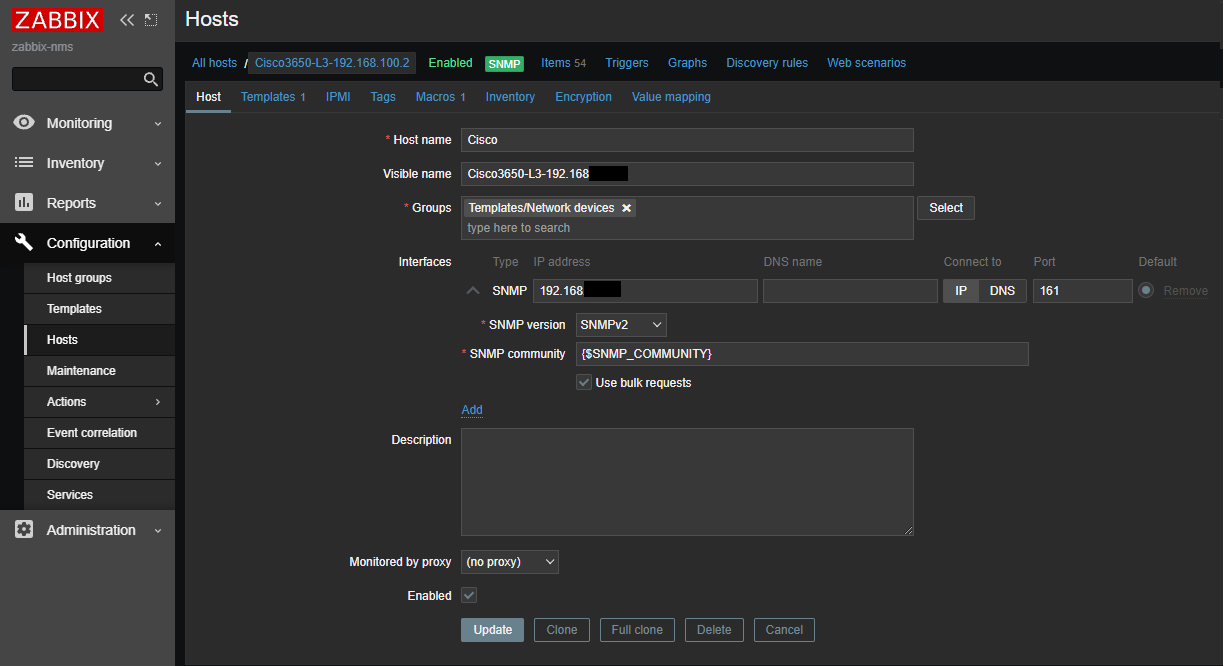The image size is (1224, 666).
Task: Click the Reports chart icon
Action: coord(24,203)
